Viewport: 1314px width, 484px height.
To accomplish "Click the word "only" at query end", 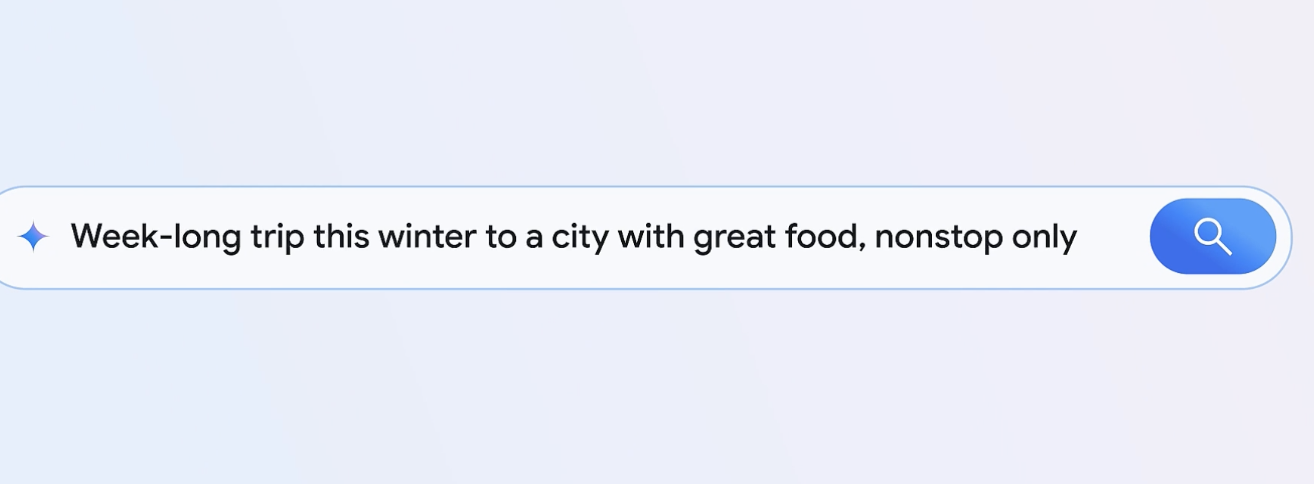I will pos(1045,238).
